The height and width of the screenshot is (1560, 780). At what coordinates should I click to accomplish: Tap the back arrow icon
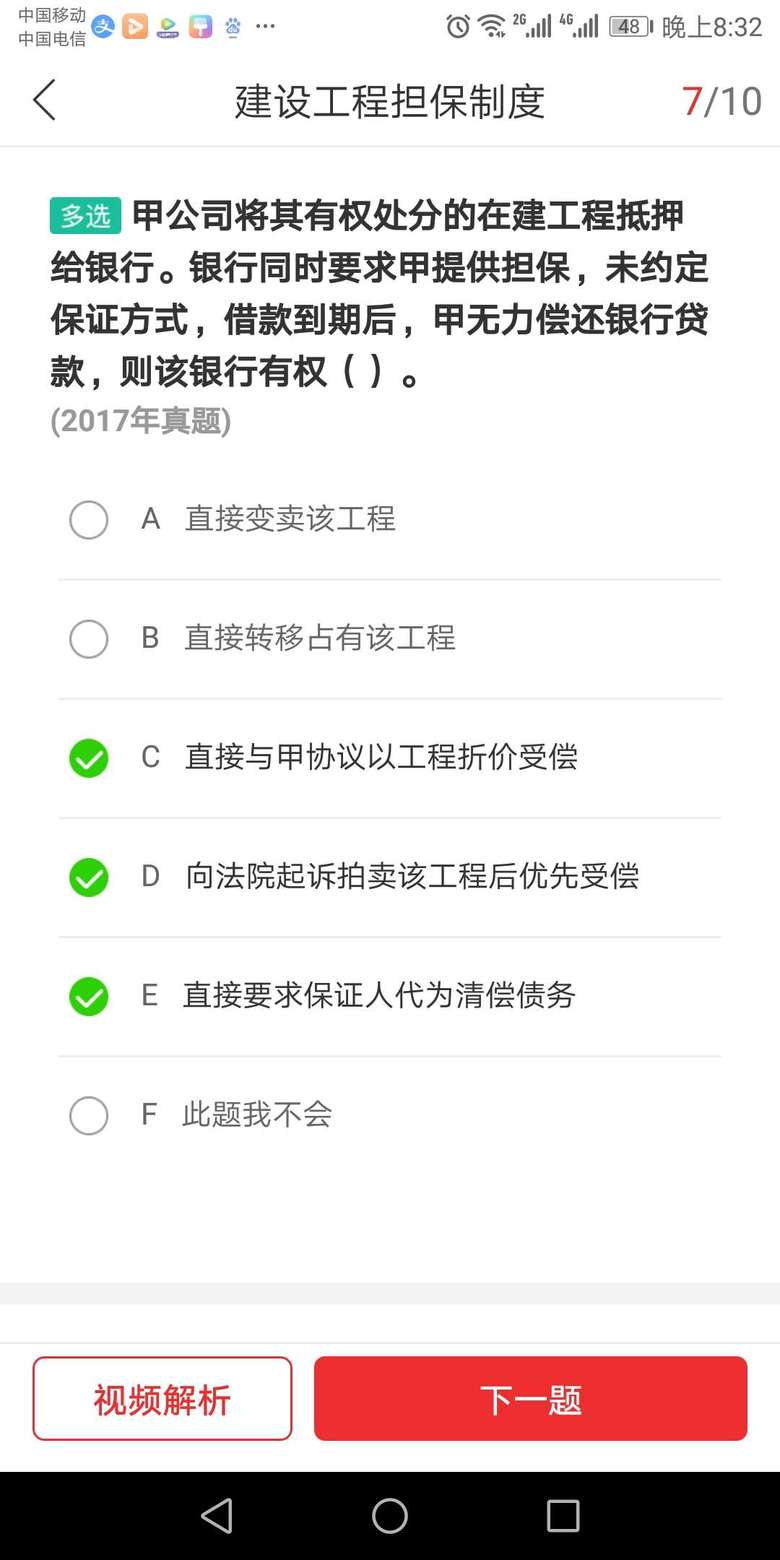(44, 101)
